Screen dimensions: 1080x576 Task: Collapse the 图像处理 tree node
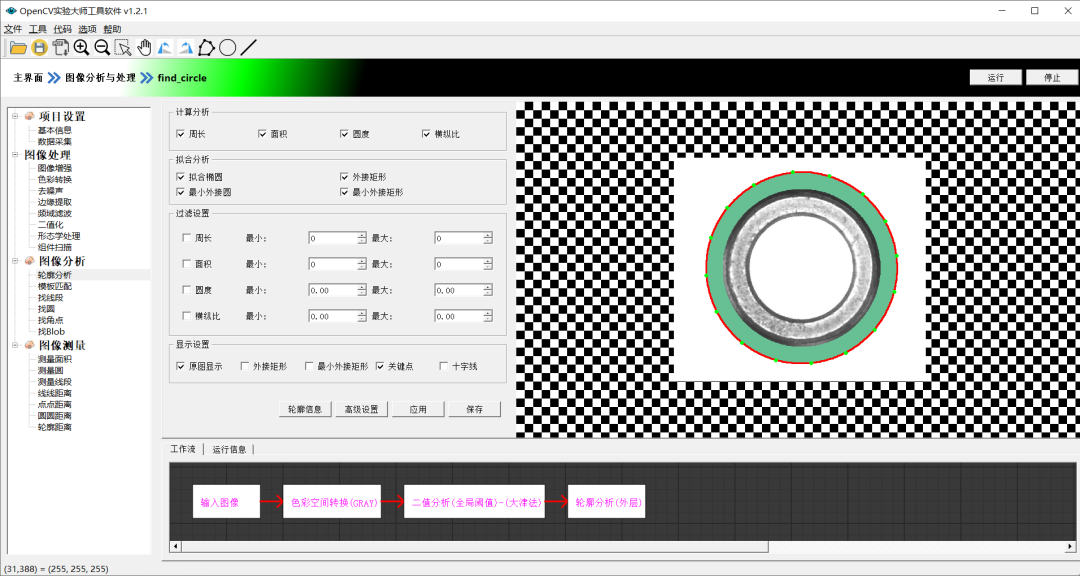click(15, 155)
